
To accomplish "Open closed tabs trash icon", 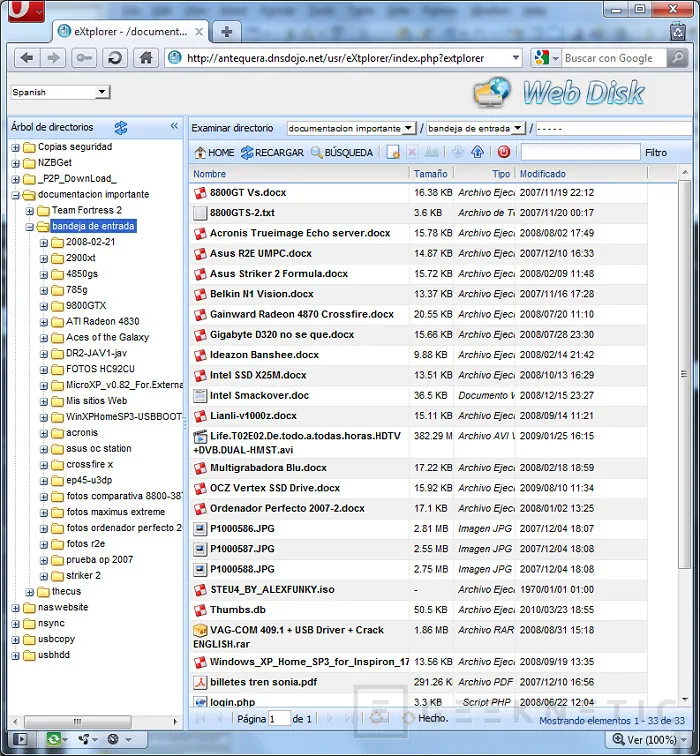I will [678, 31].
